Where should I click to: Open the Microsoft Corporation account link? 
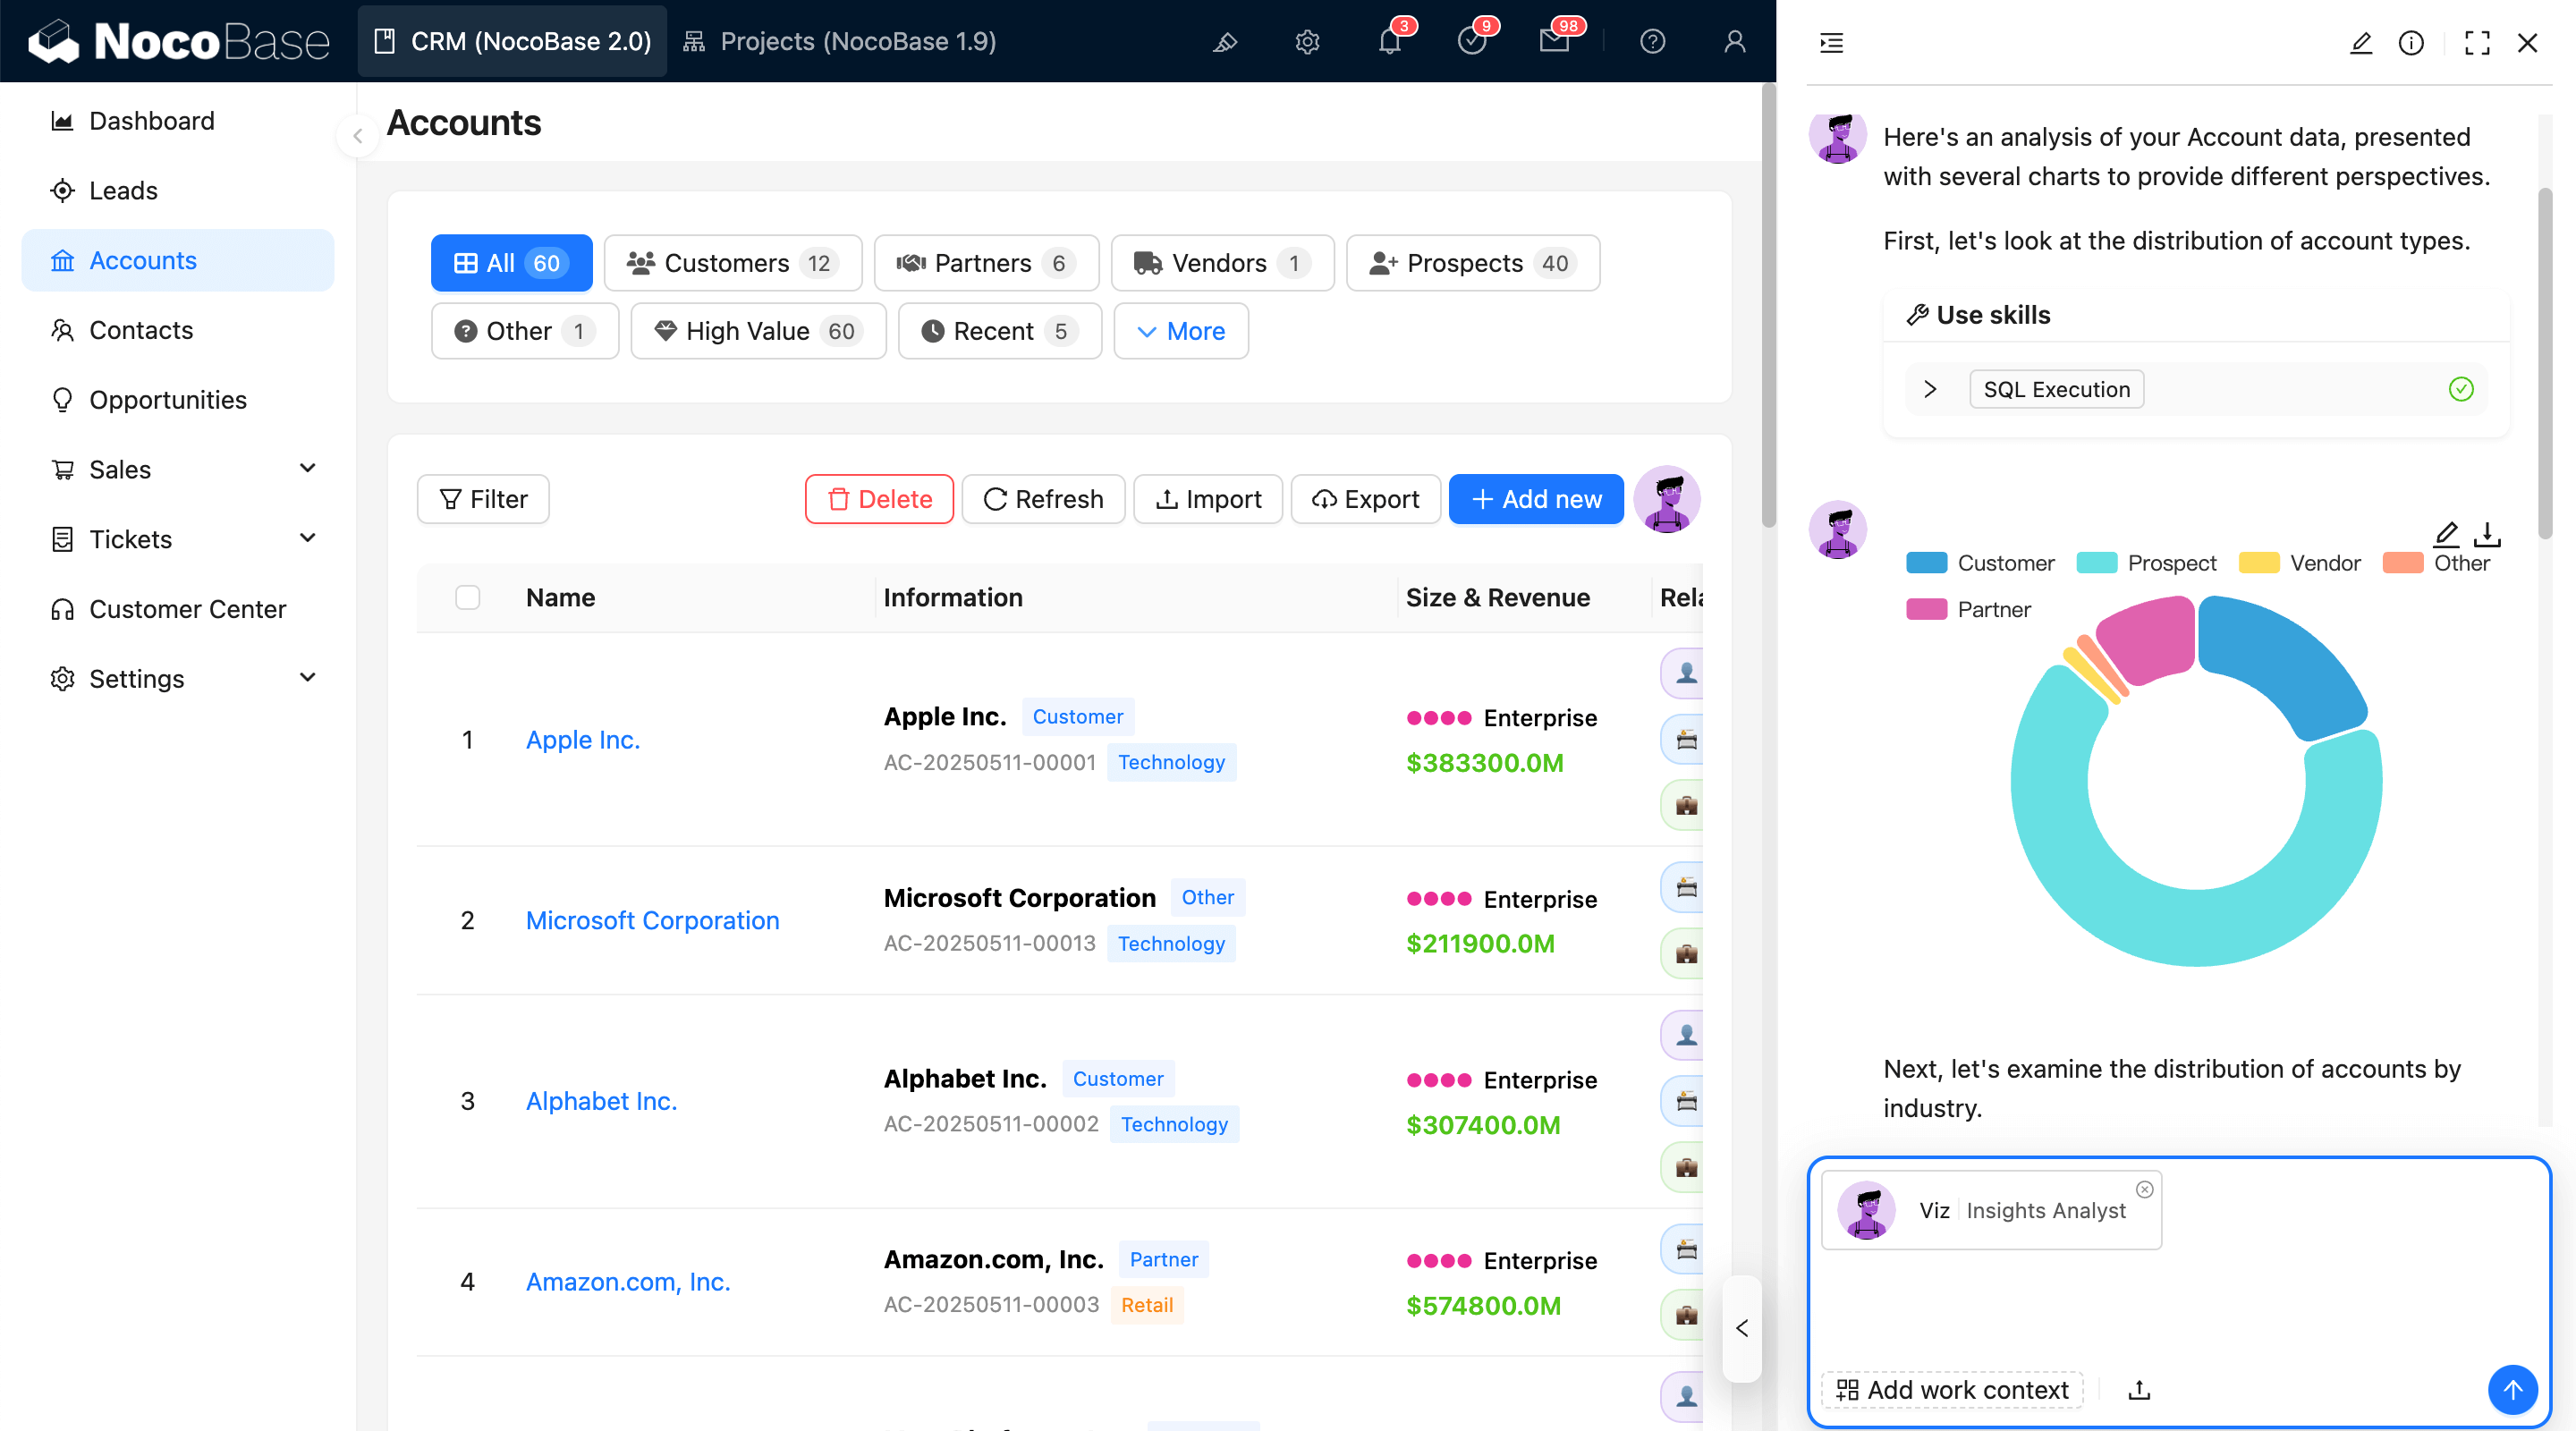(x=652, y=920)
